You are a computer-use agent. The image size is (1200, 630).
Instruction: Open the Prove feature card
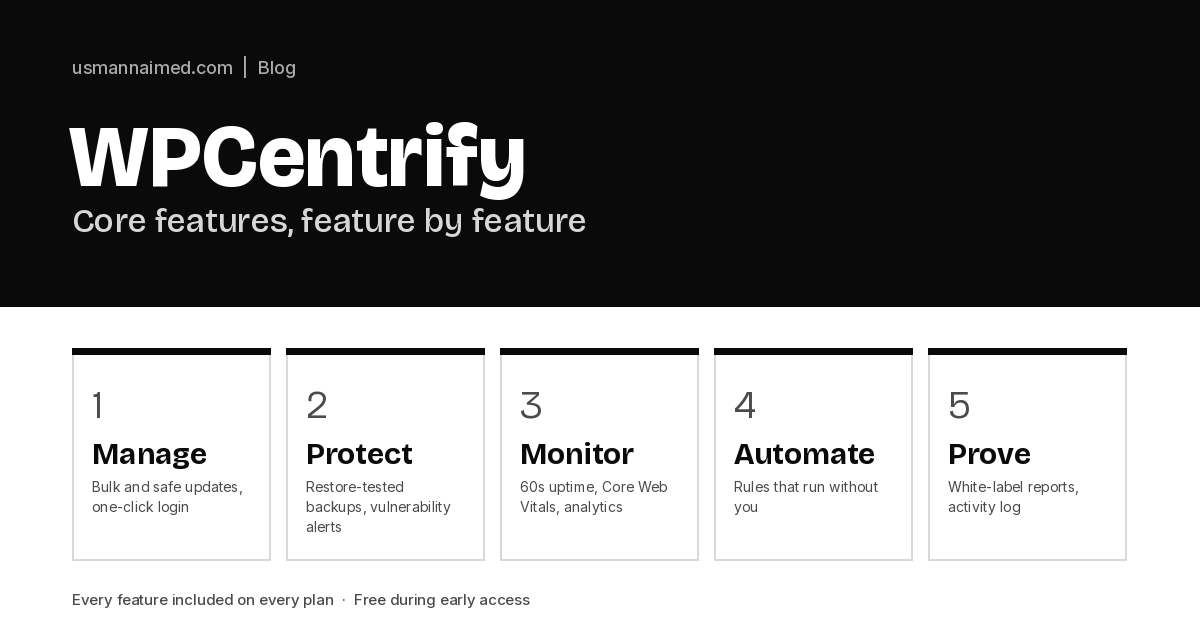click(1027, 454)
